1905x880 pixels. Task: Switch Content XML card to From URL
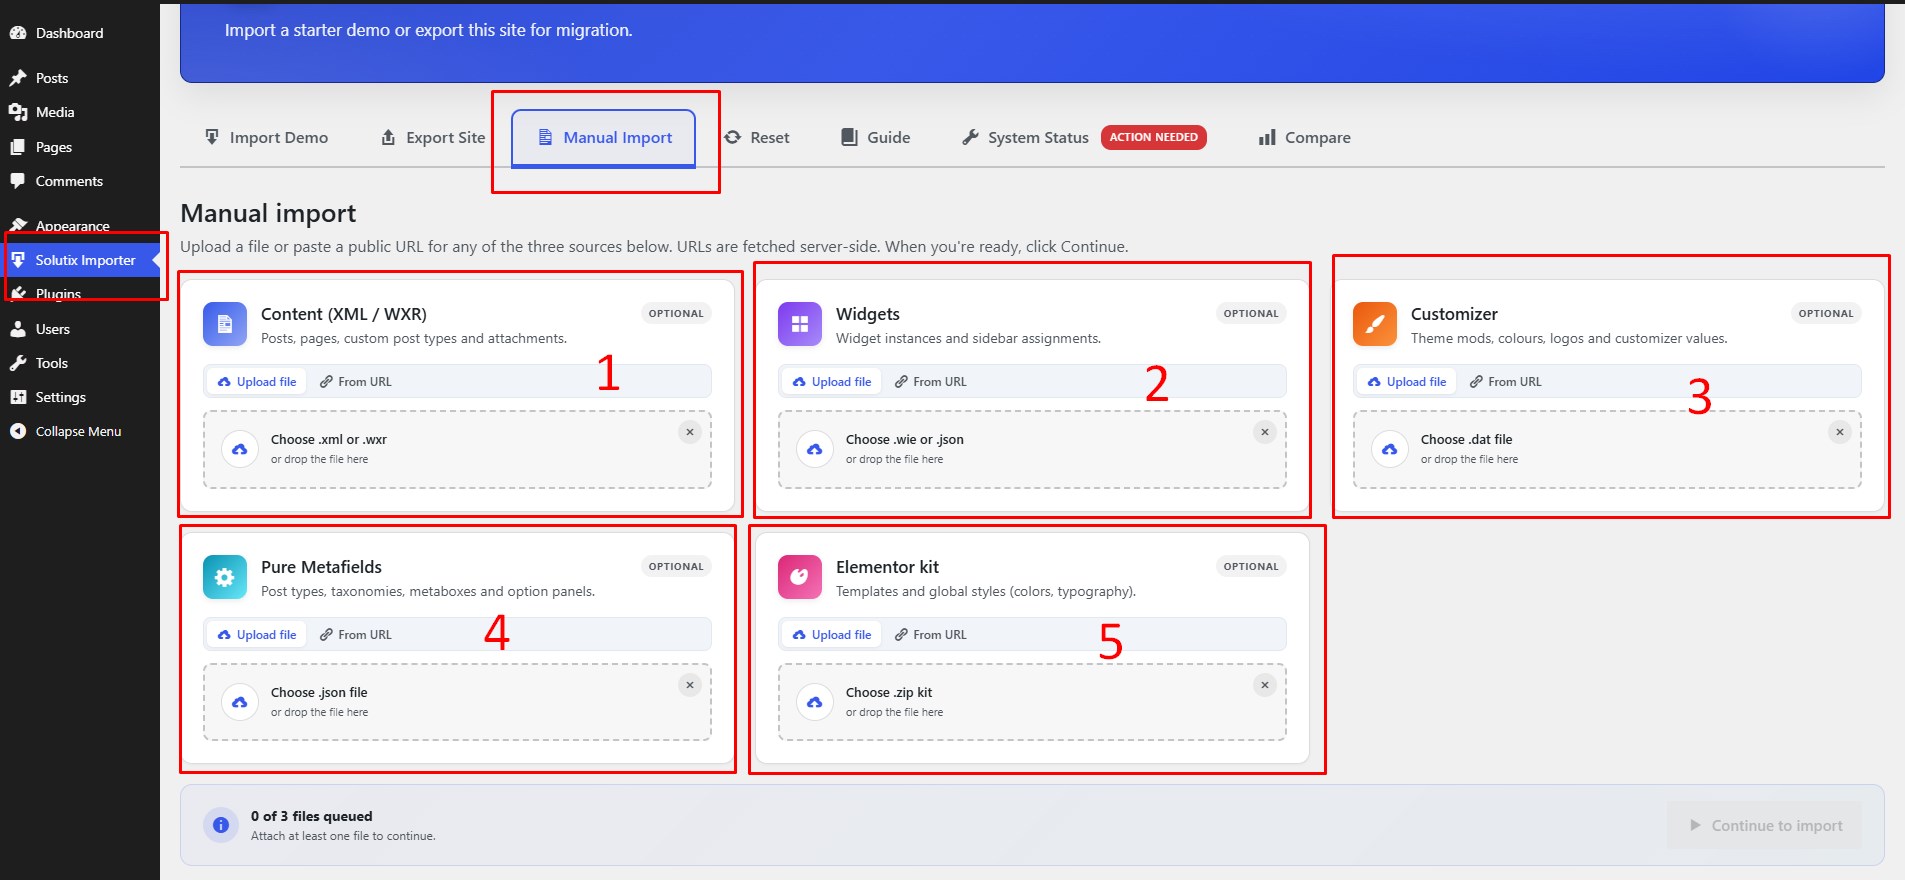click(356, 382)
